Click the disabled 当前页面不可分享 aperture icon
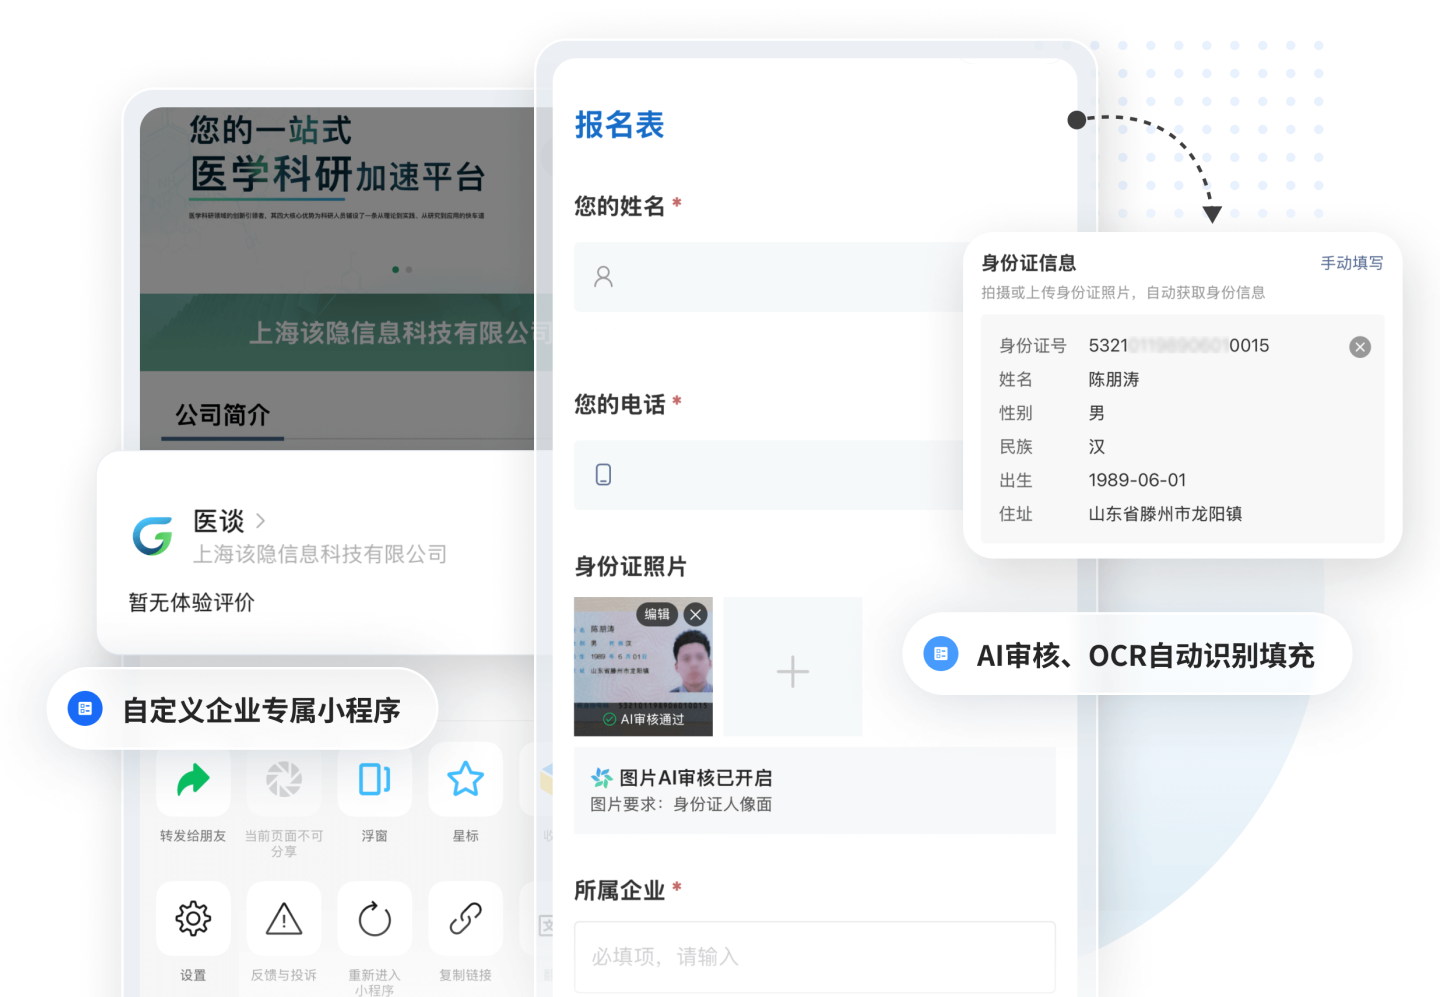 click(284, 780)
